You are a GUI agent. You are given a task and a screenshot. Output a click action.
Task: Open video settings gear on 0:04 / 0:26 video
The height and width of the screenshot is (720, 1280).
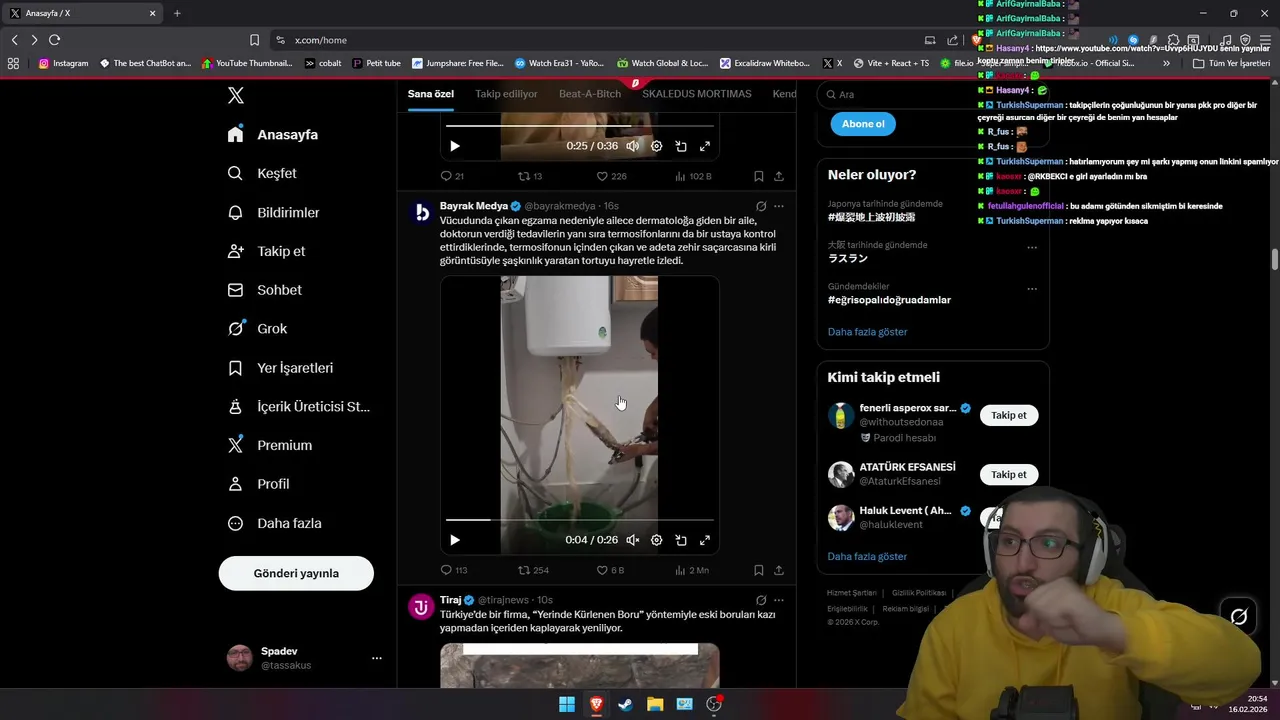pos(657,540)
